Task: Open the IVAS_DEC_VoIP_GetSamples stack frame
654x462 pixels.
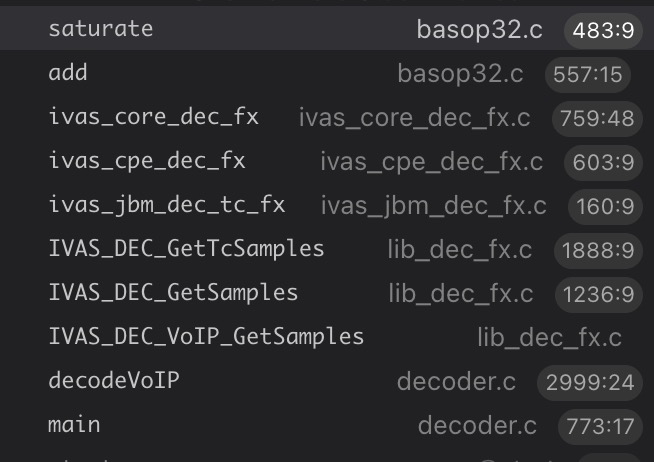Action: (206, 337)
